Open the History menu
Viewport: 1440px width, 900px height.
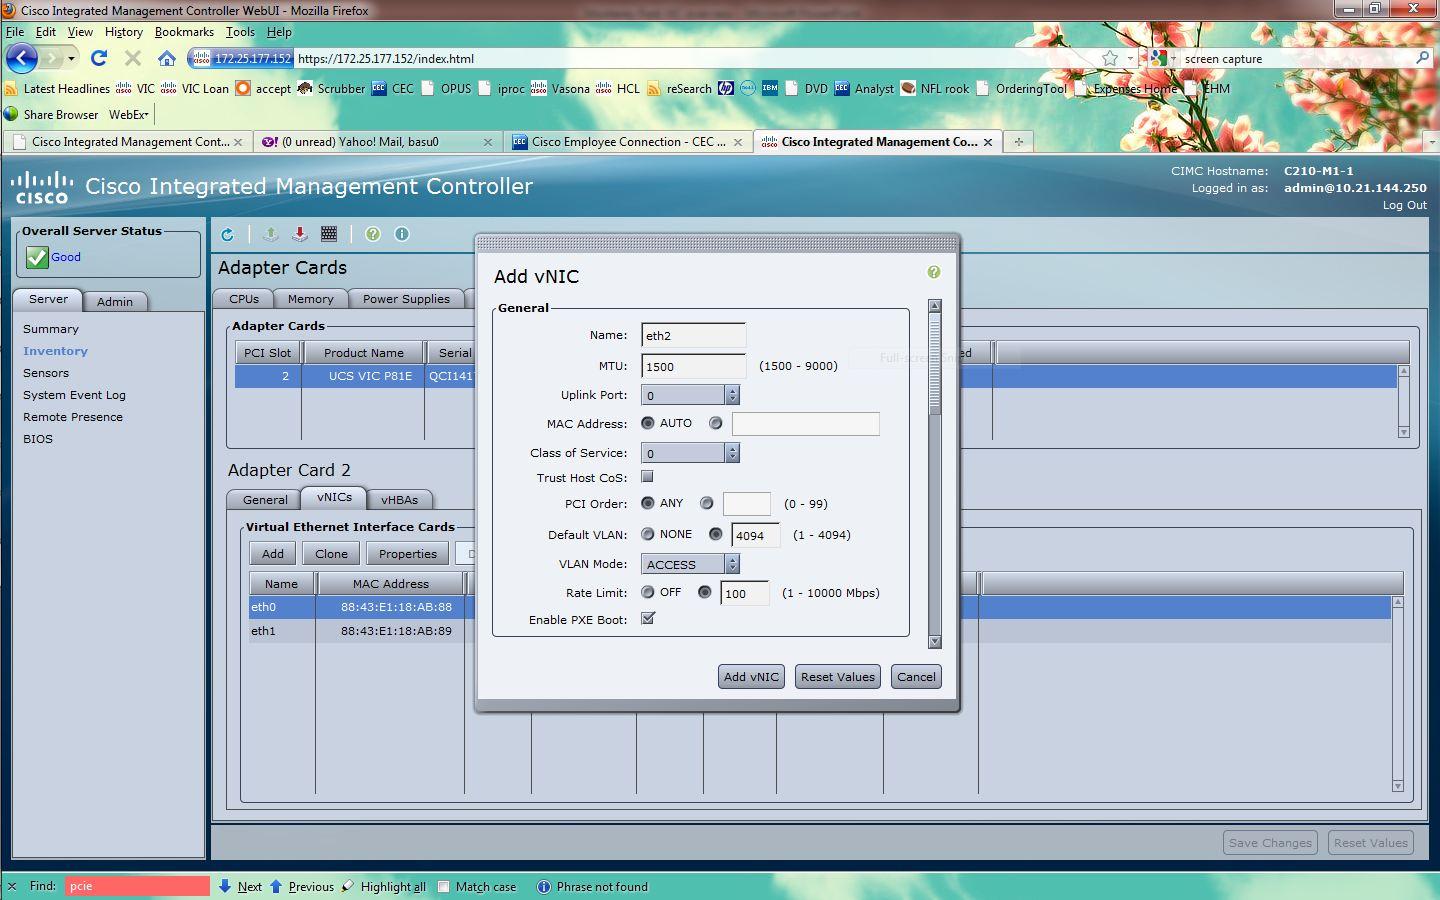(123, 32)
